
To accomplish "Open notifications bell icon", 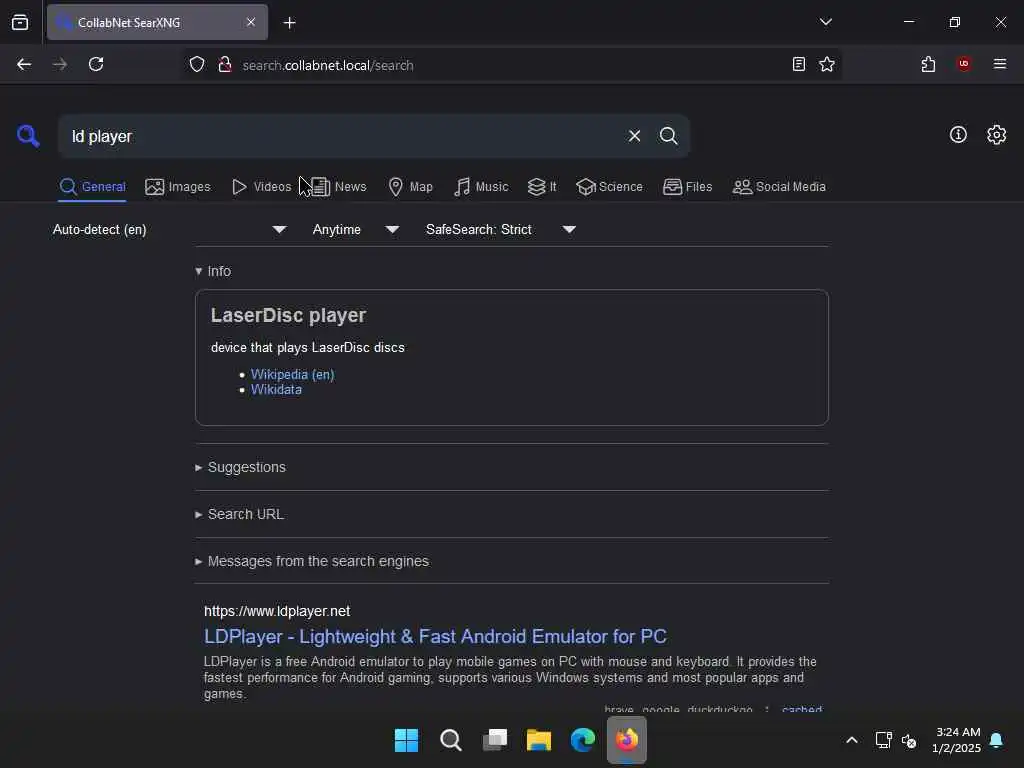I will coord(996,740).
